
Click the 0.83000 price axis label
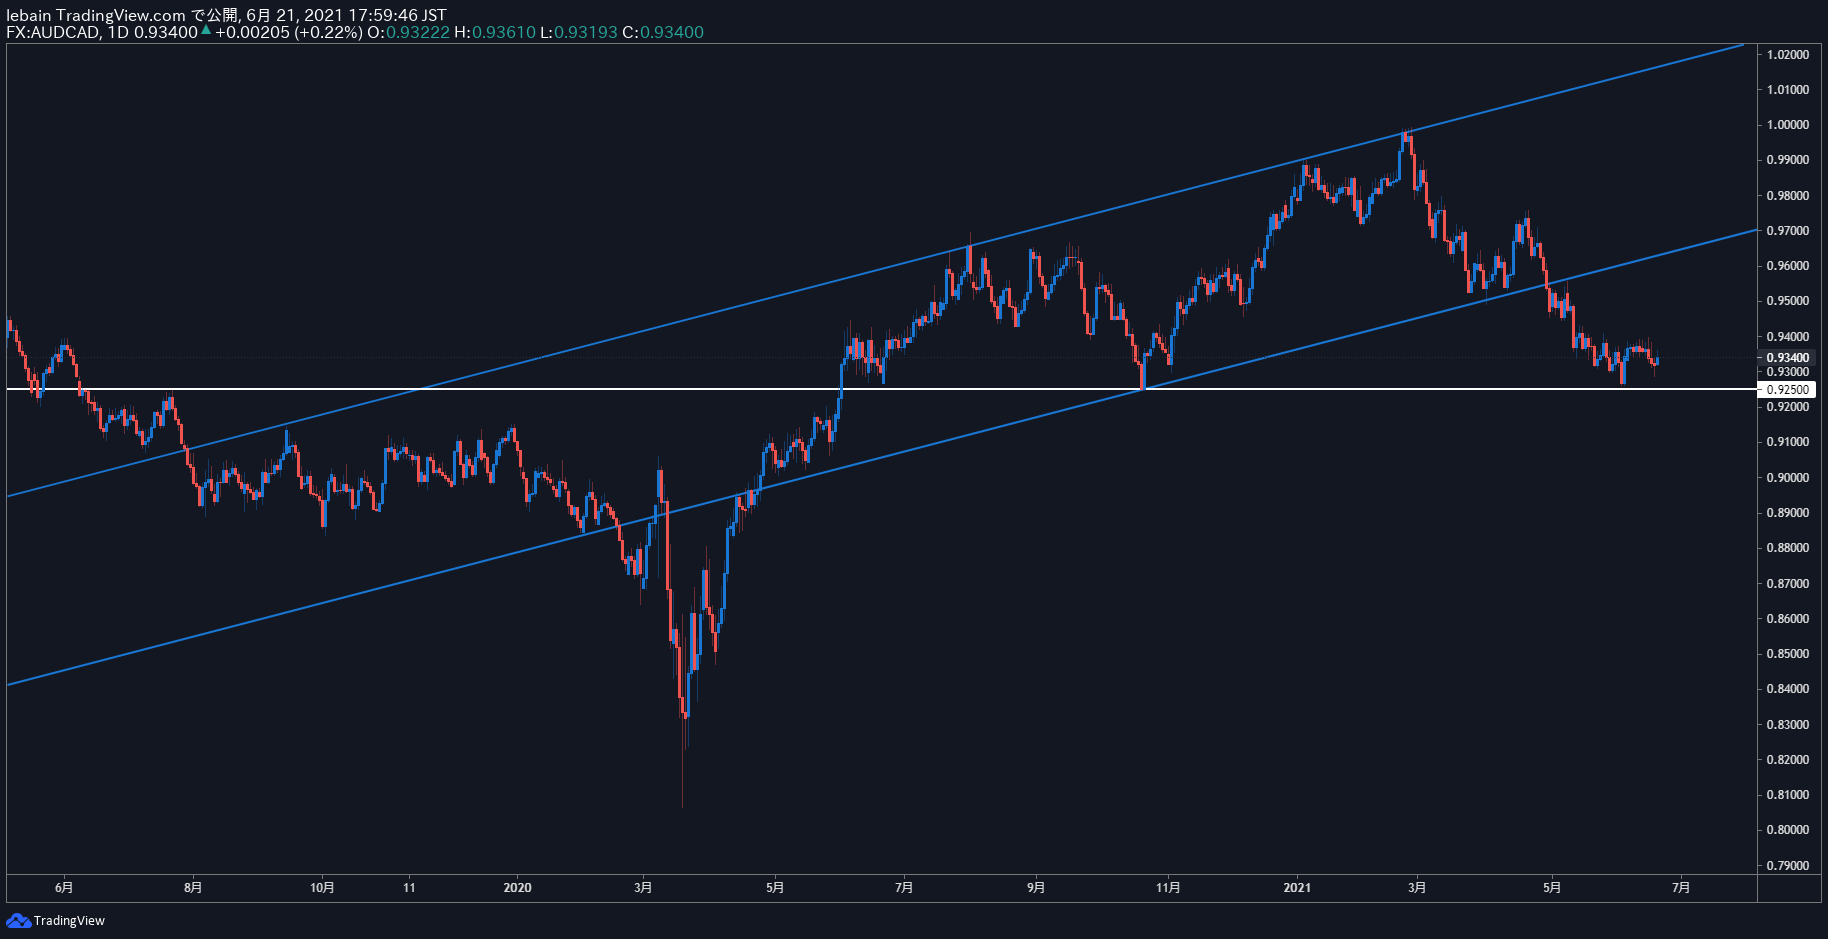point(1787,725)
